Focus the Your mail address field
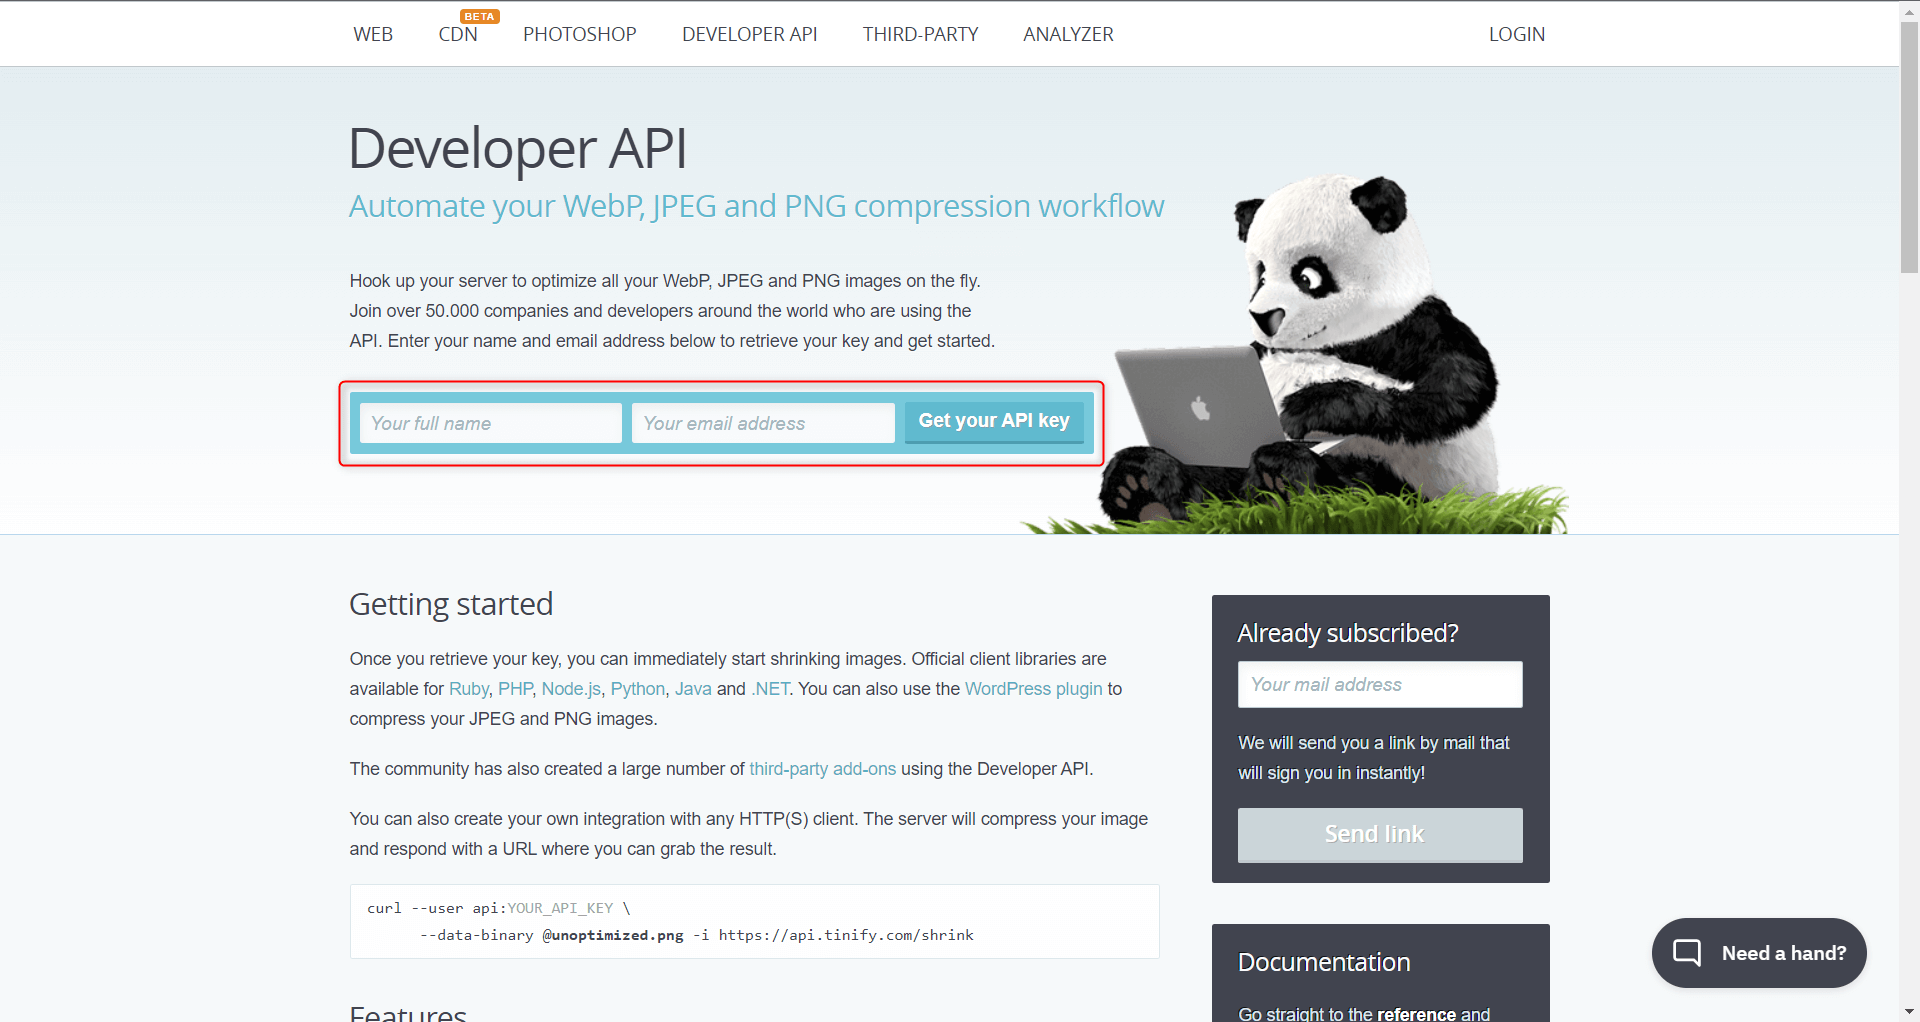This screenshot has width=1920, height=1022. [x=1380, y=684]
